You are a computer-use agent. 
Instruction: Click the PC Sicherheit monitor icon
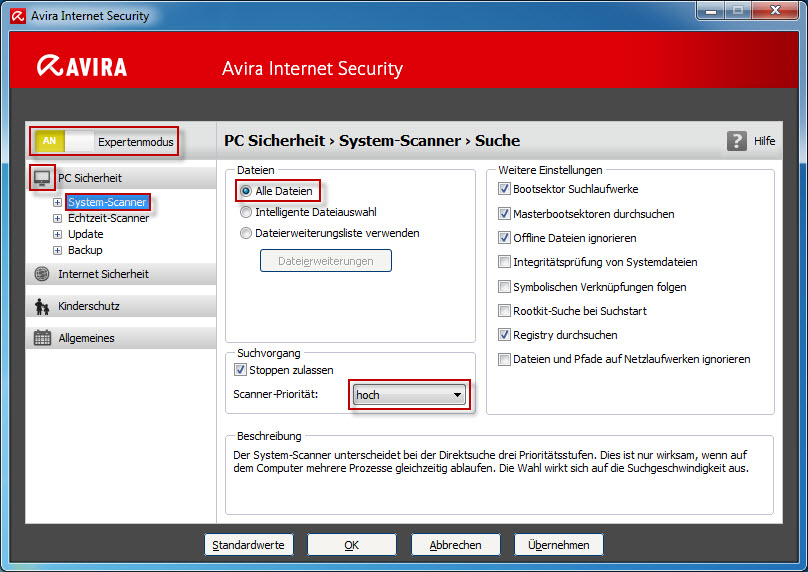coord(42,178)
